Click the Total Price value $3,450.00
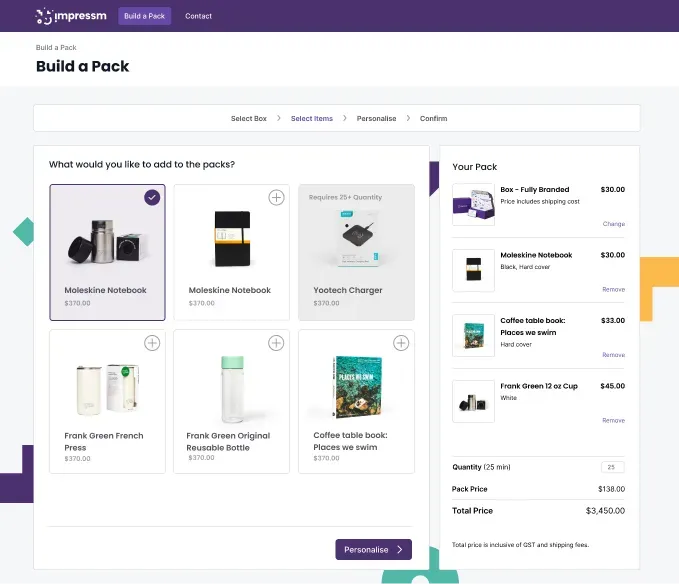Image resolution: width=679 pixels, height=584 pixels. pos(605,511)
